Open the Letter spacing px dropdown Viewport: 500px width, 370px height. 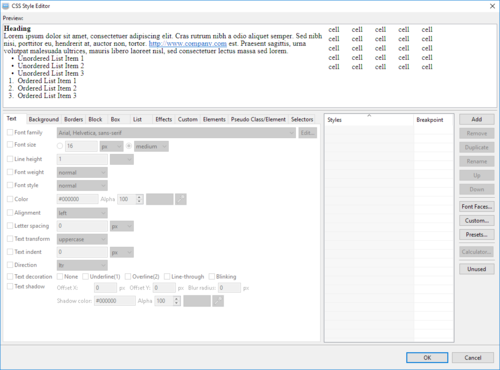(x=122, y=226)
